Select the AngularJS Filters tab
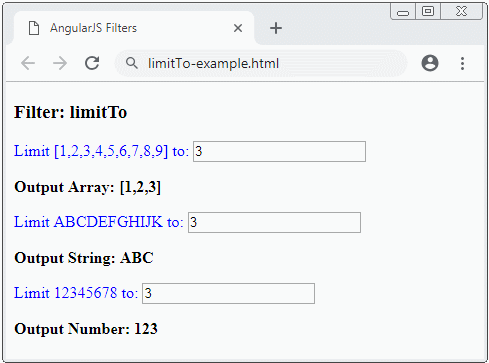 134,28
